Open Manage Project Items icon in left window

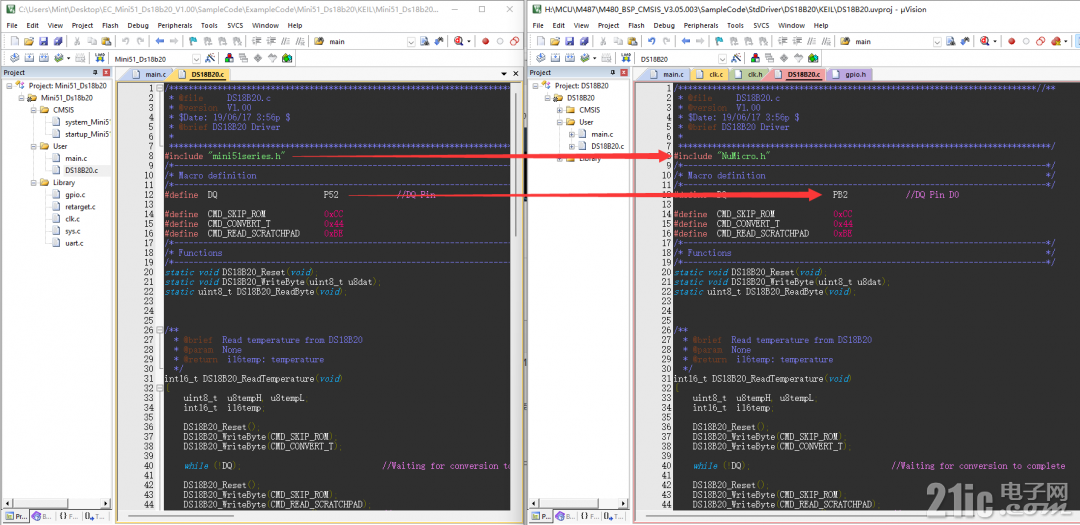(229, 58)
